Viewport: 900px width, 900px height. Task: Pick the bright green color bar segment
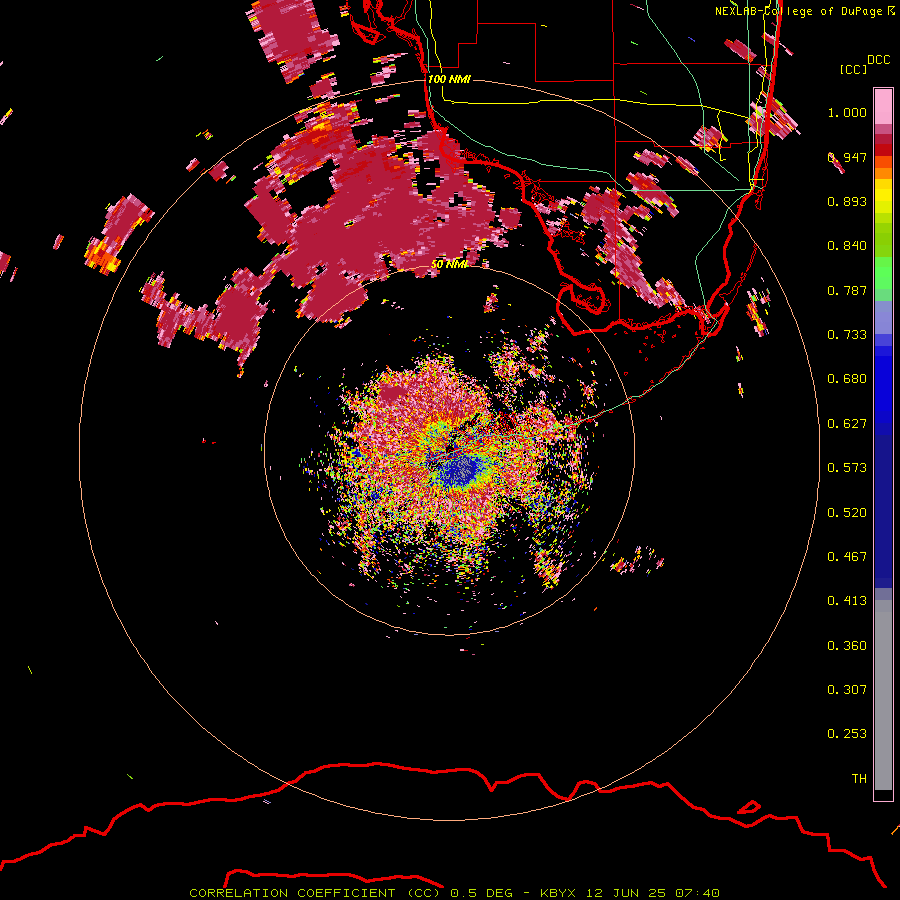pyautogui.click(x=883, y=273)
